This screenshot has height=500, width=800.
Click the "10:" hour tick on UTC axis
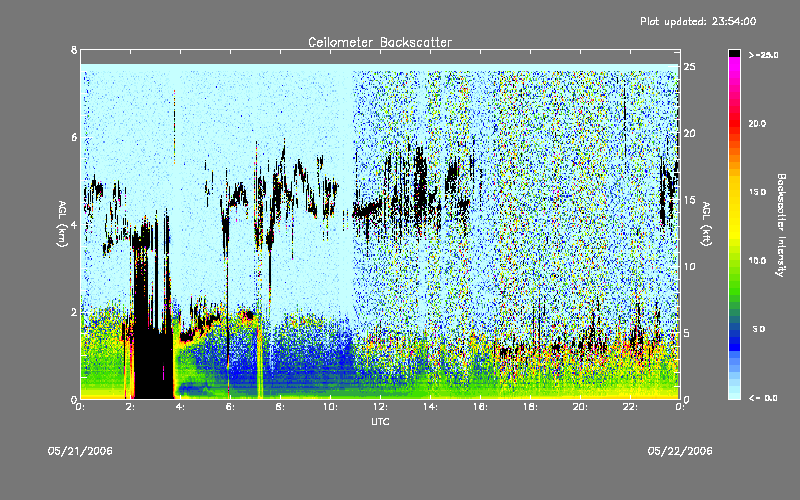coord(330,407)
